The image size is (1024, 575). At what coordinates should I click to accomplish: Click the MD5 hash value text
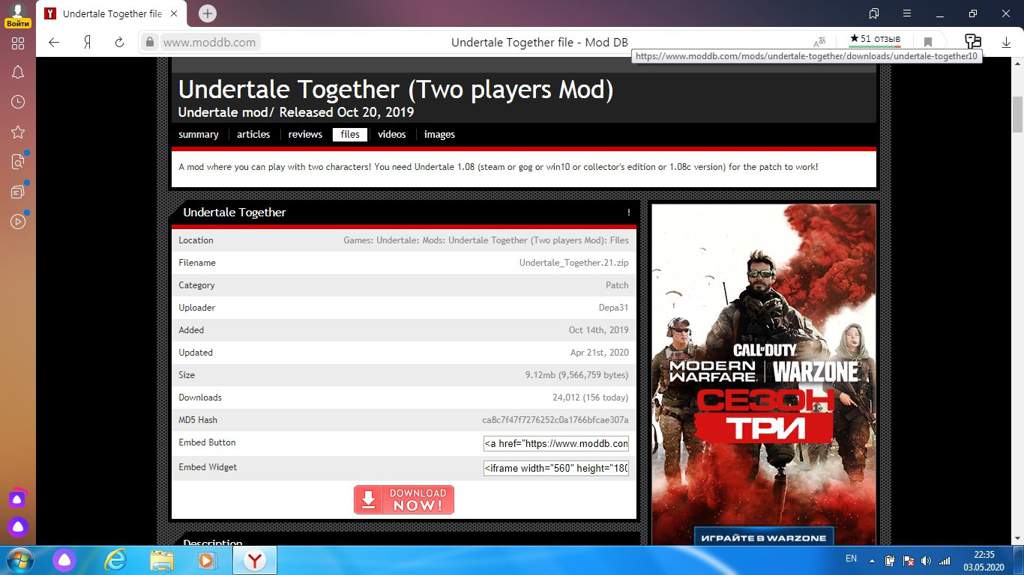[555, 420]
